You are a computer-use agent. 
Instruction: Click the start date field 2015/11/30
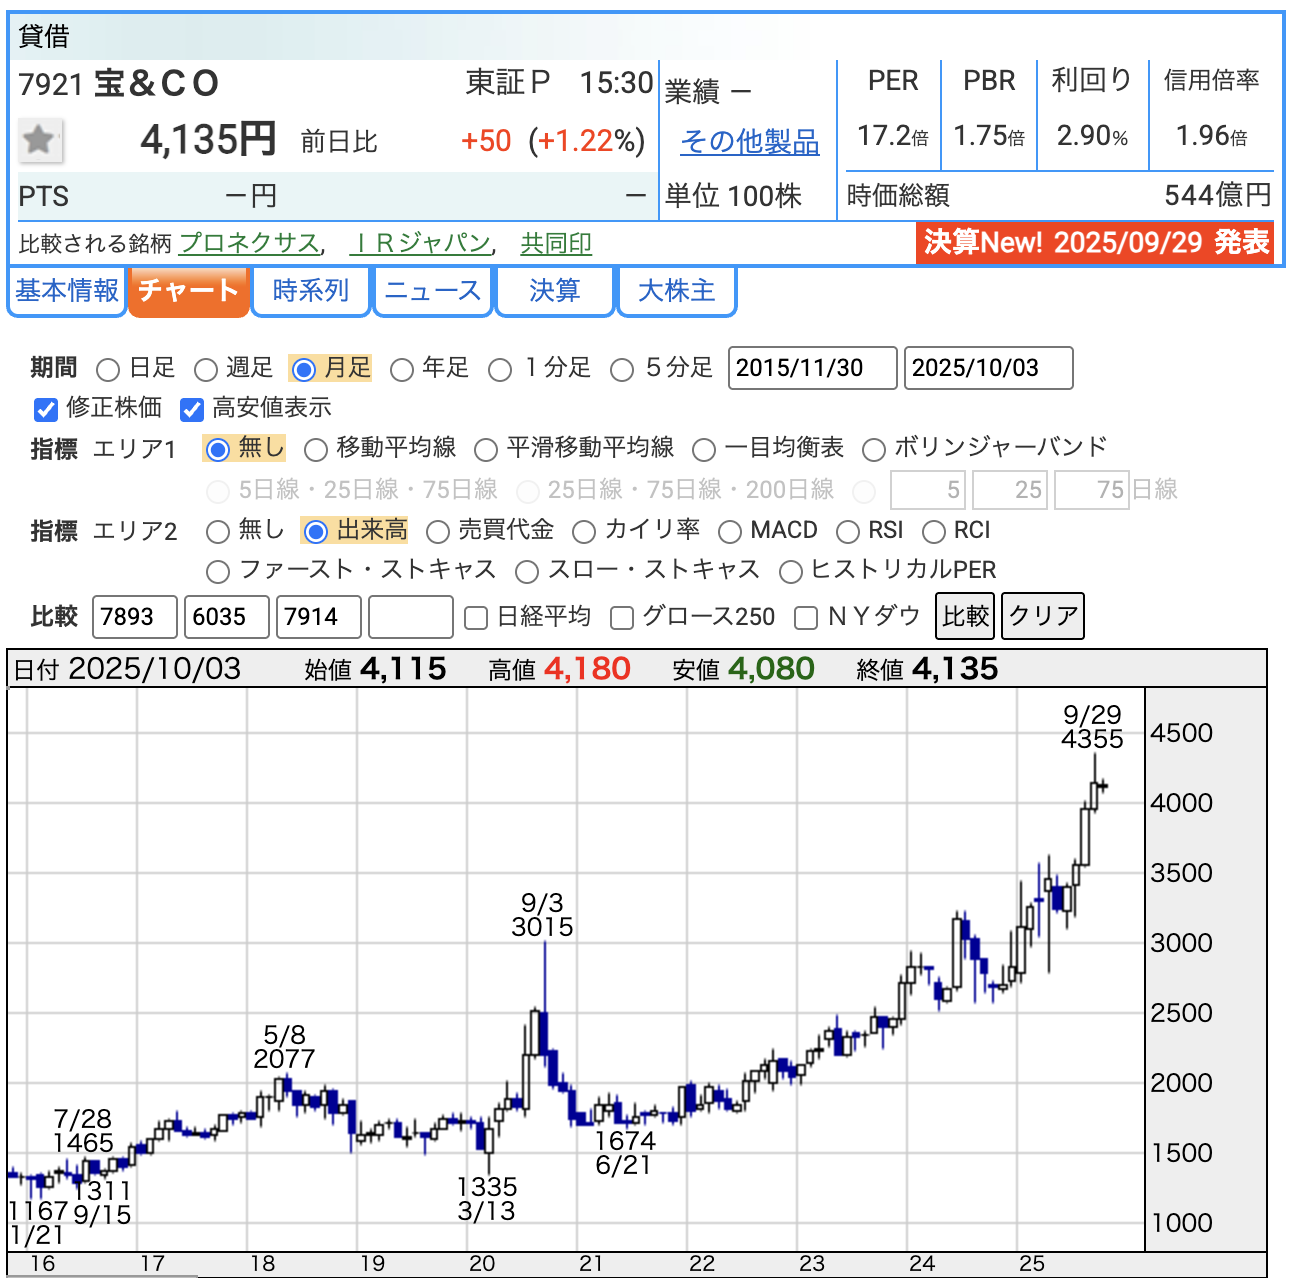811,368
